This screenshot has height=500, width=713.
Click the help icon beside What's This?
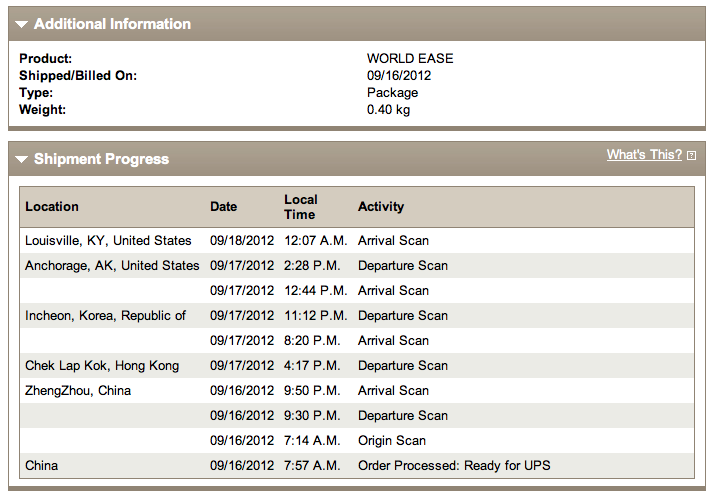[691, 156]
